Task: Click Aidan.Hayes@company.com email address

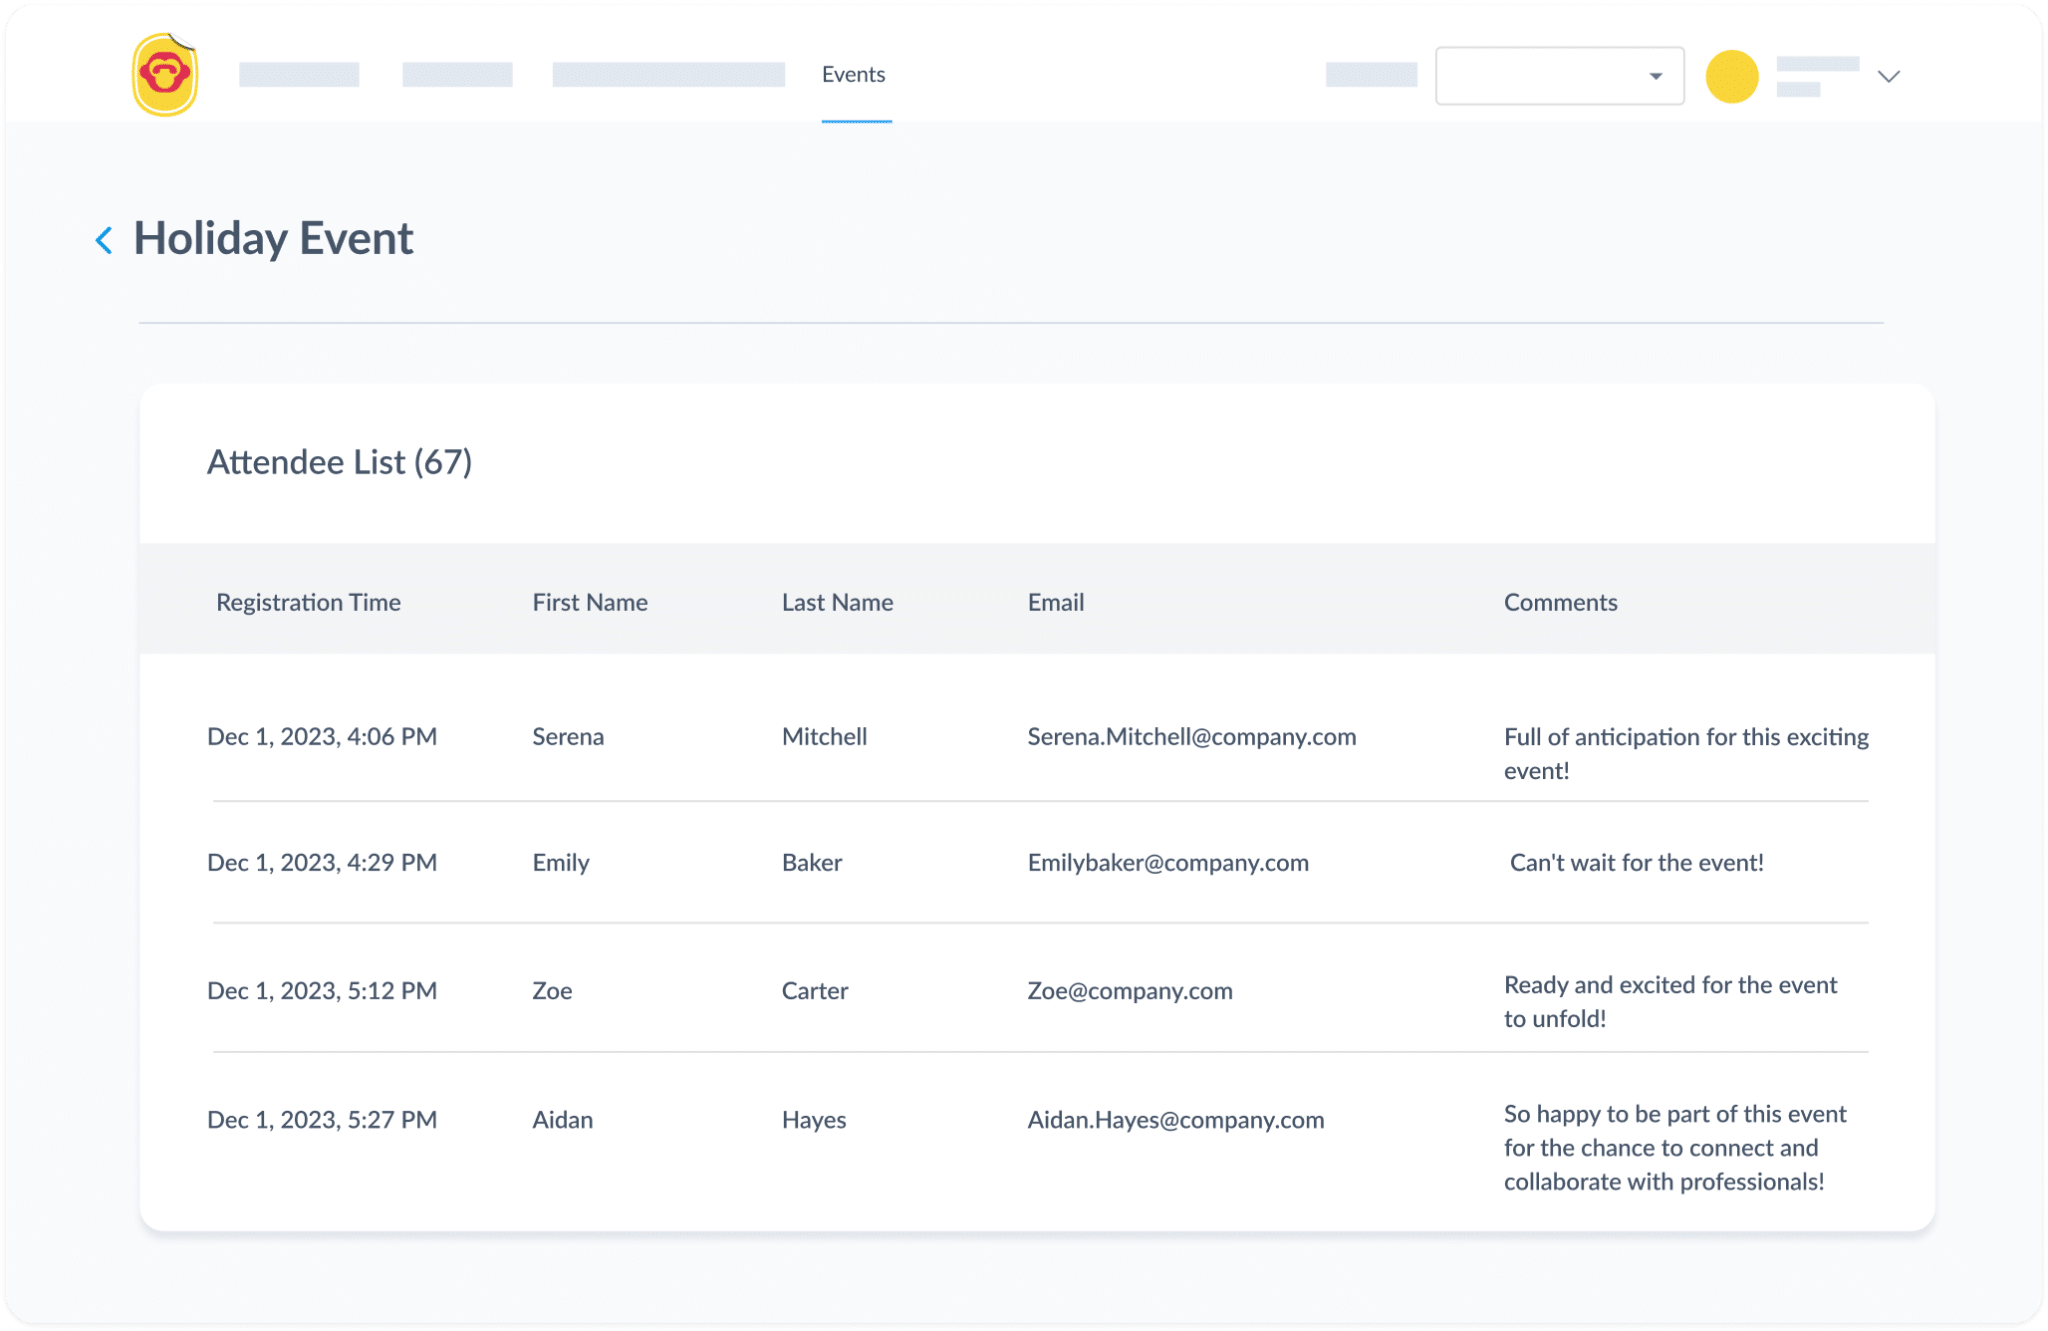Action: pyautogui.click(x=1175, y=1120)
